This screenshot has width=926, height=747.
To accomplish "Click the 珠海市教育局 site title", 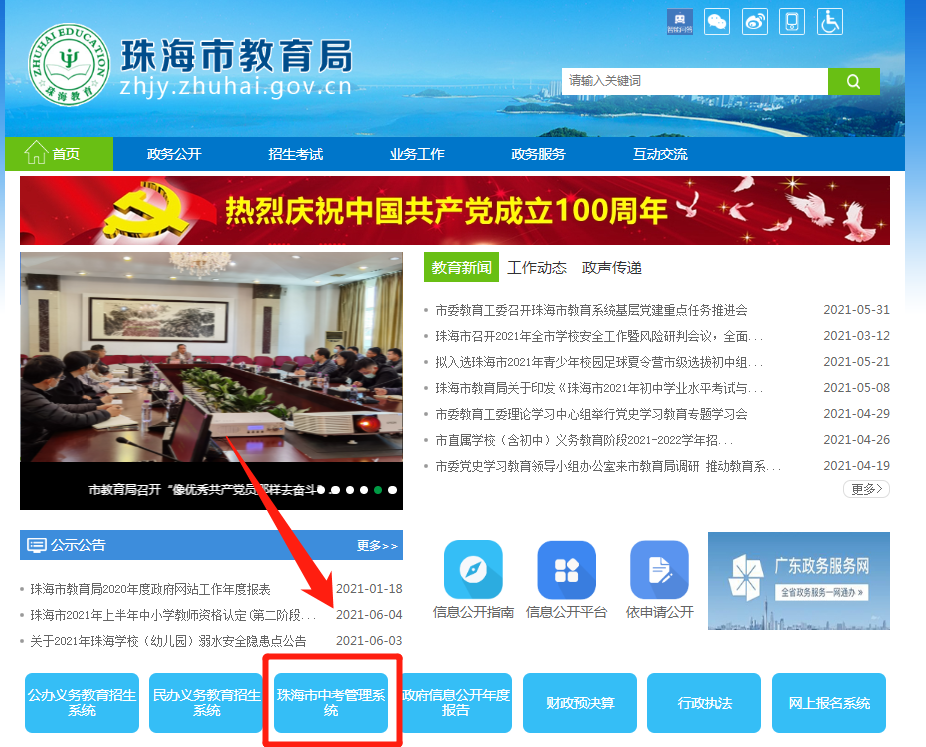I will (x=236, y=56).
